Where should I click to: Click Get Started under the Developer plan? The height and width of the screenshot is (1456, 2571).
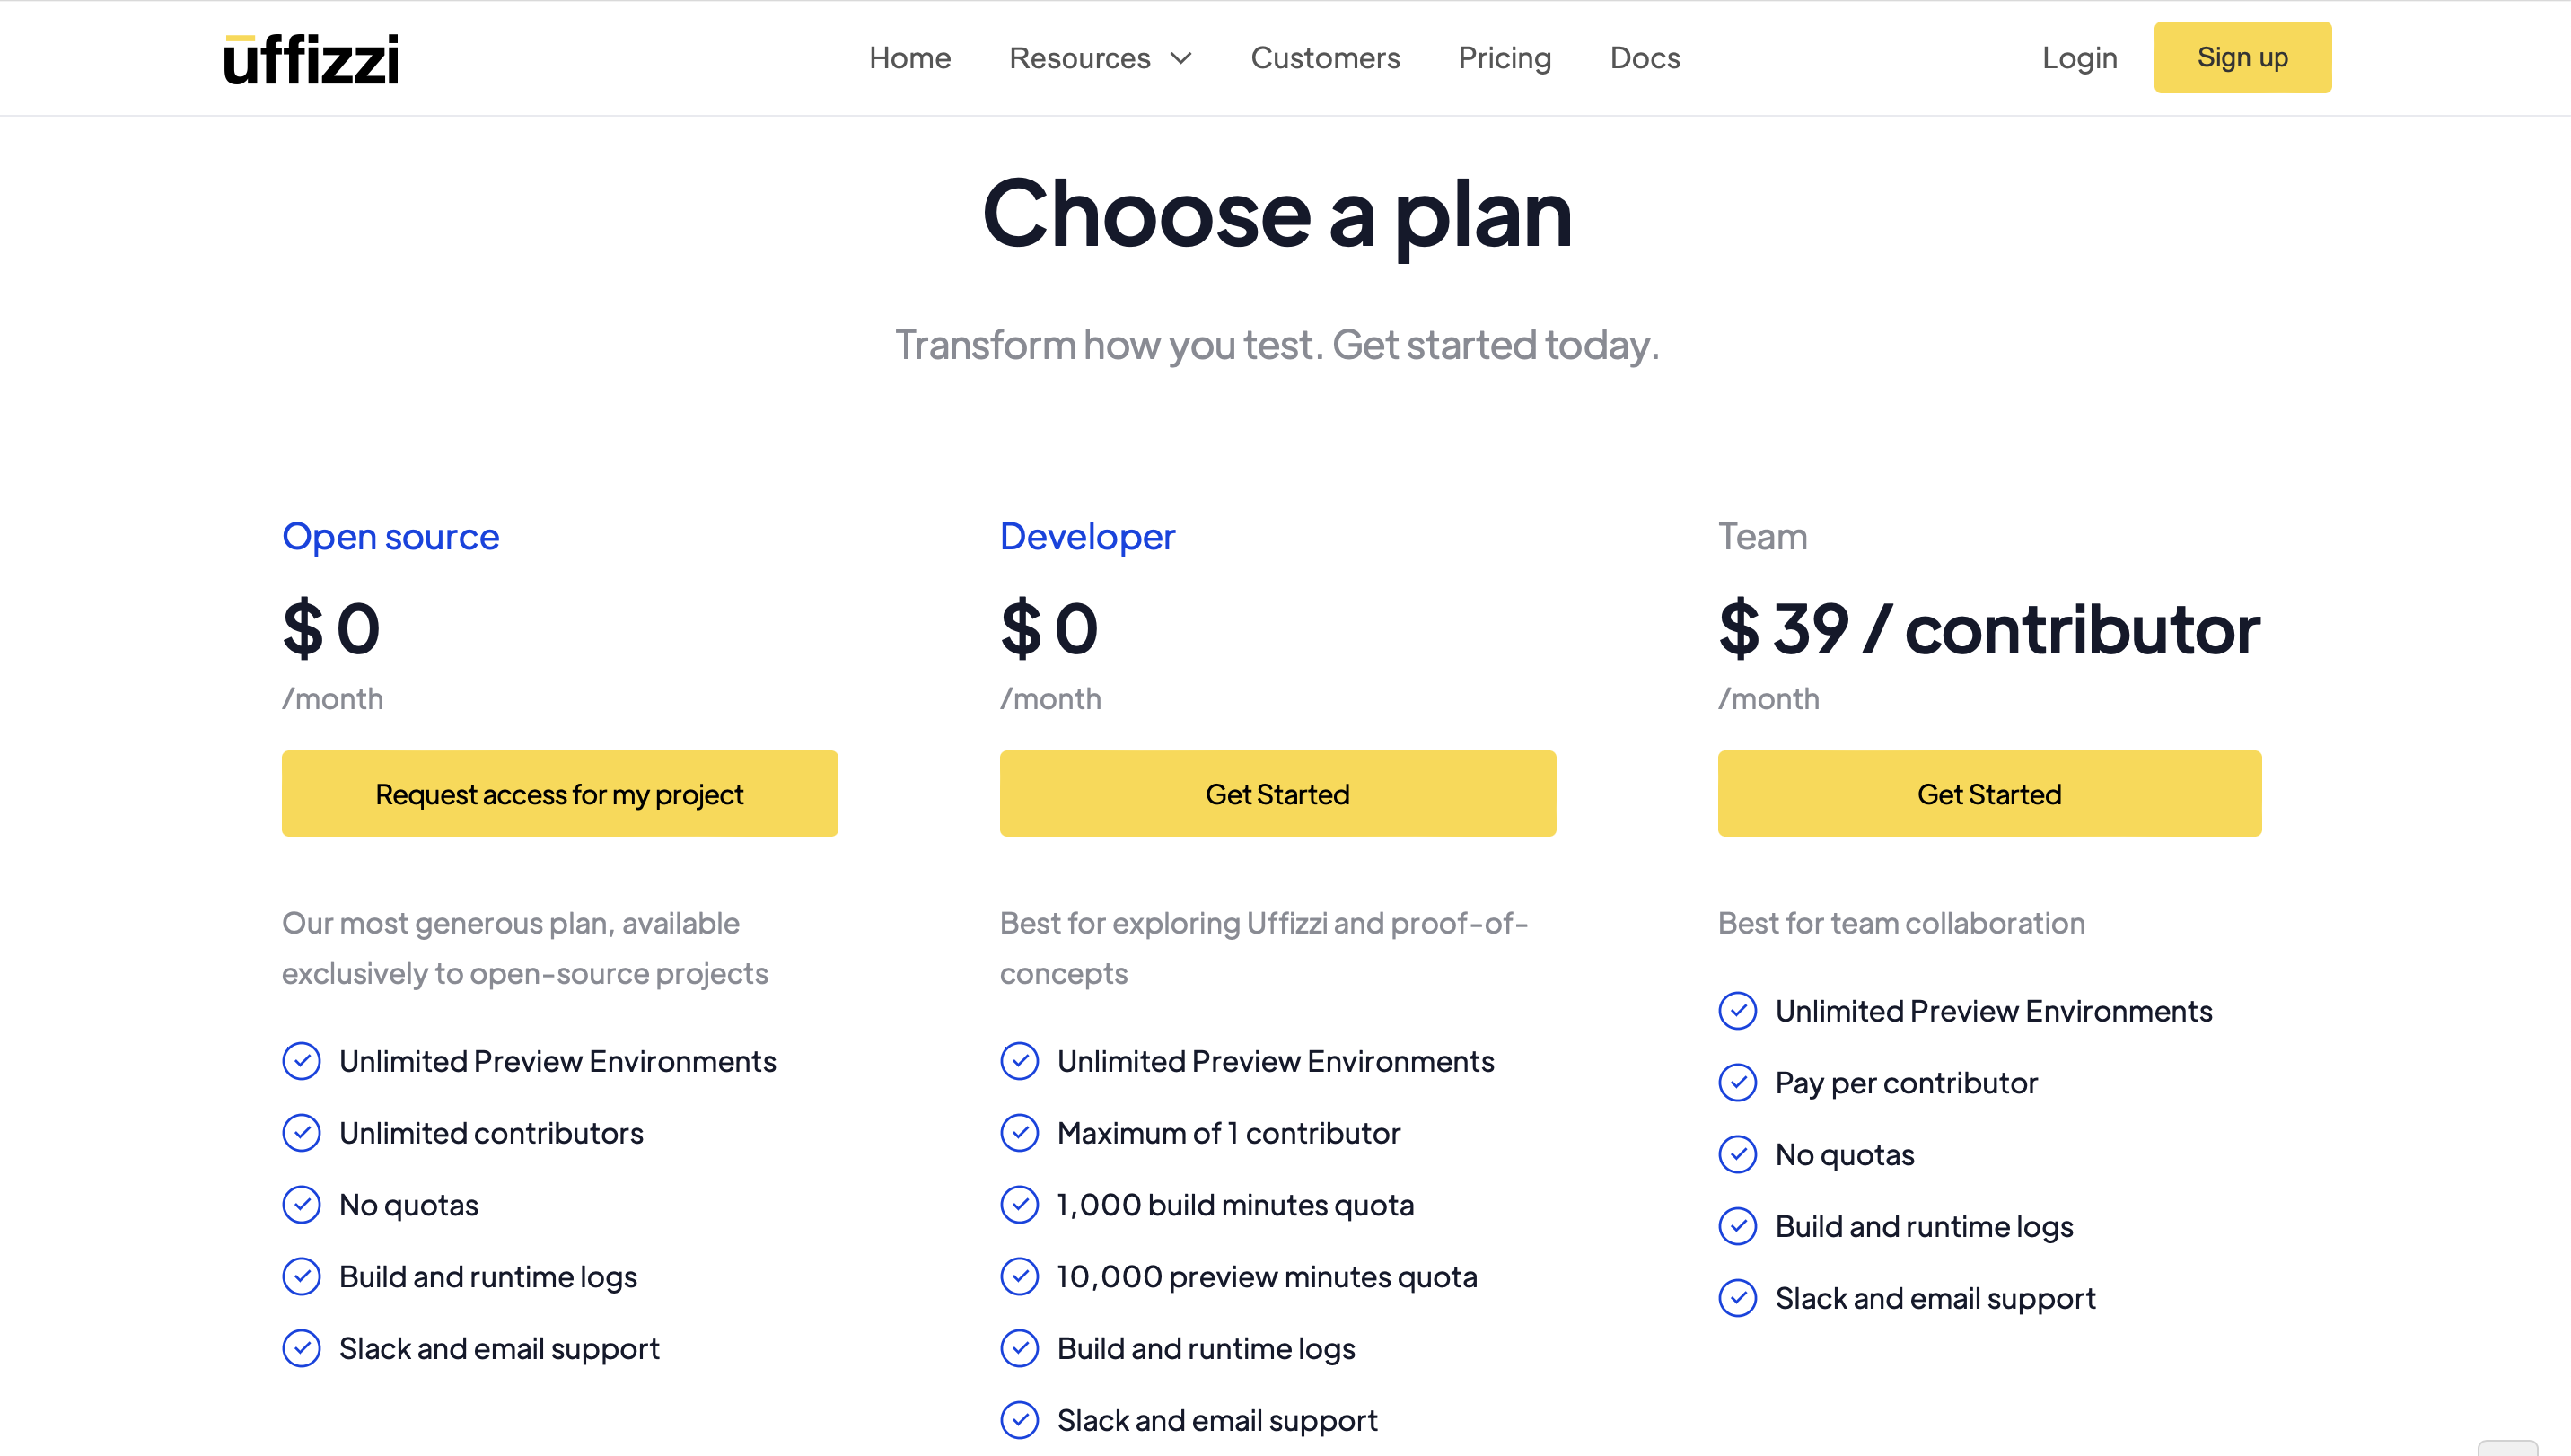tap(1277, 793)
